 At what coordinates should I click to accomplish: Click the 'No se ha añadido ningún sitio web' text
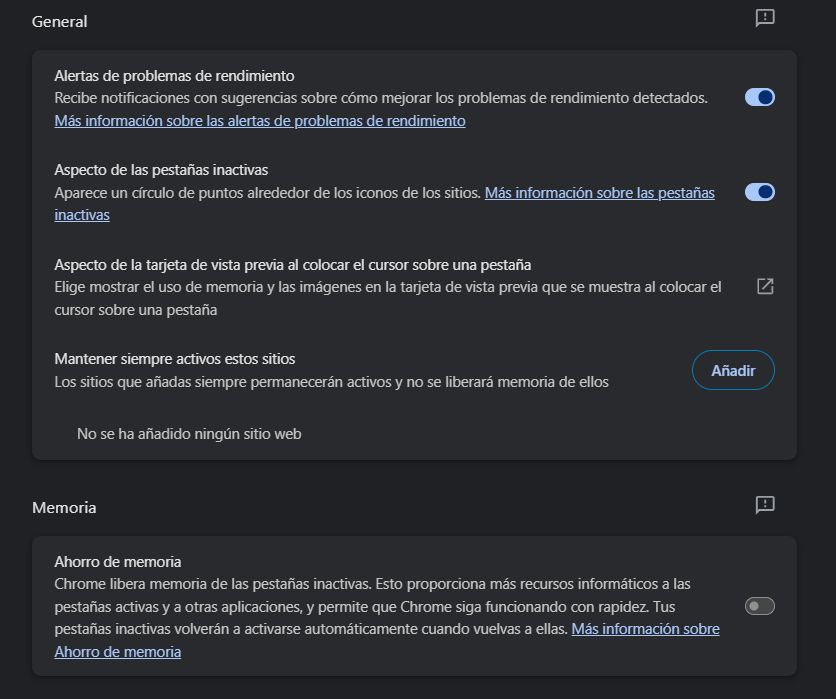[189, 434]
